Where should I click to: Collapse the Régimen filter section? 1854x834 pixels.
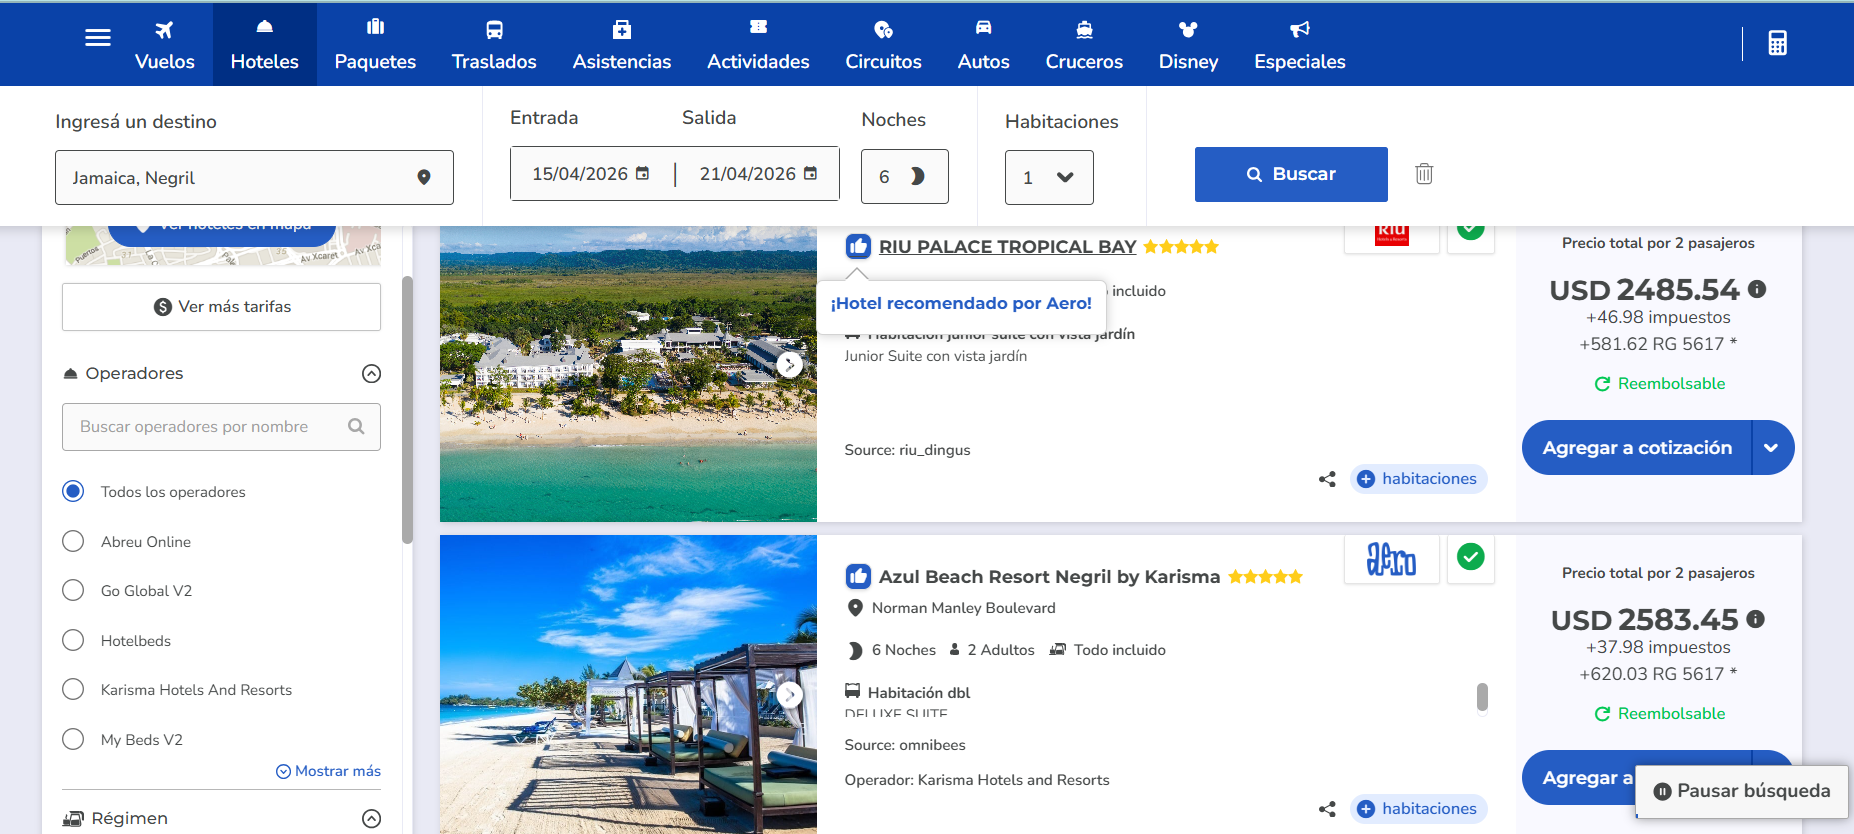pos(371,819)
